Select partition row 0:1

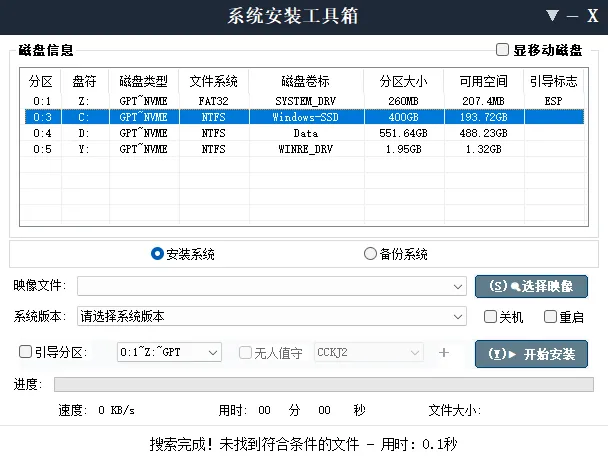click(304, 101)
